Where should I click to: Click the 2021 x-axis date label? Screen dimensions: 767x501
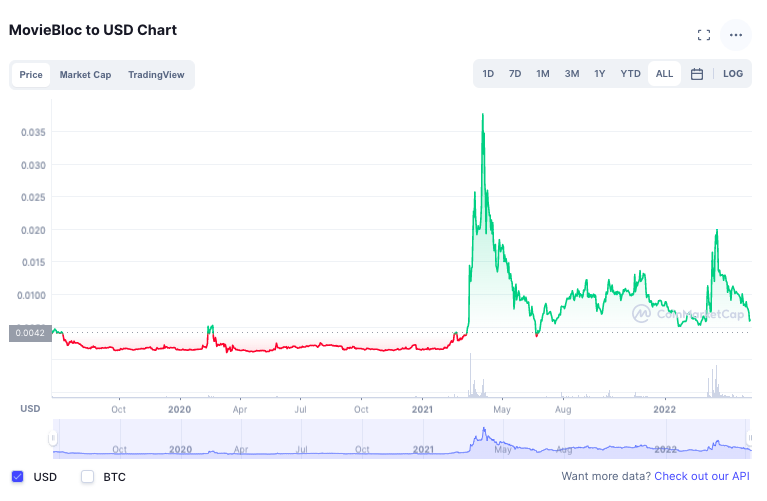click(x=422, y=410)
